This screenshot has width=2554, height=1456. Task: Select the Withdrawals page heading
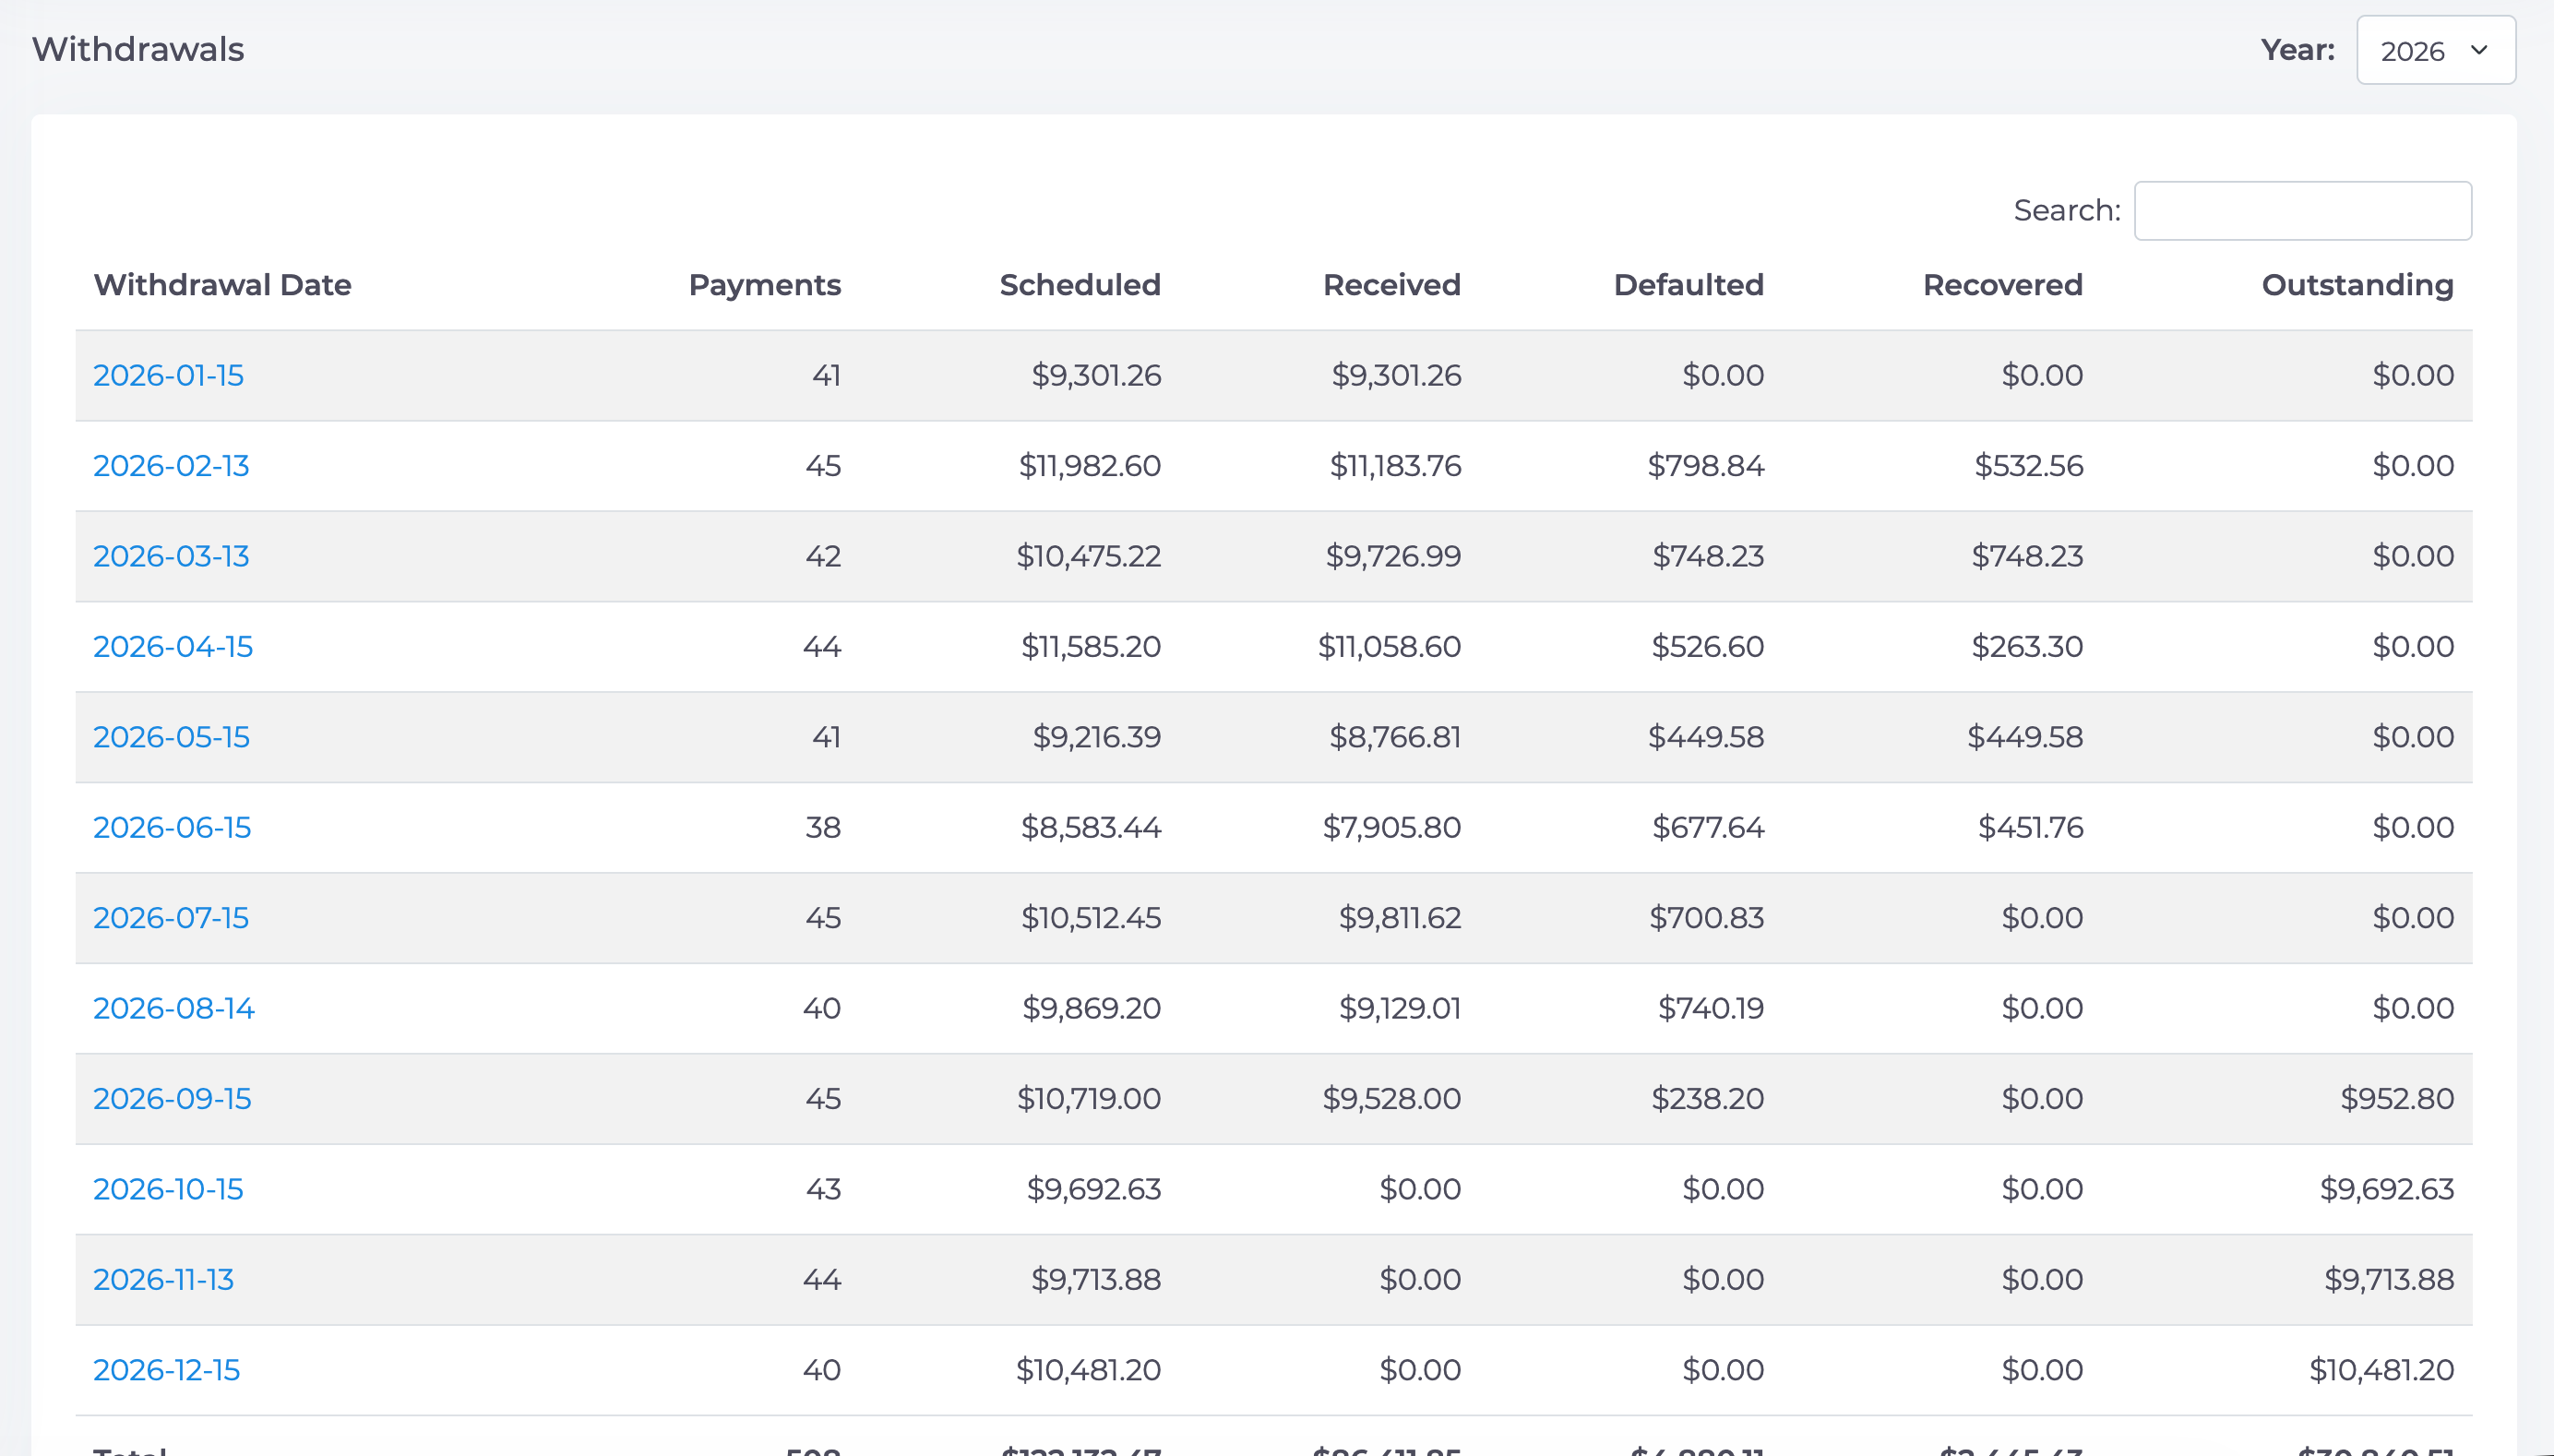(x=138, y=49)
